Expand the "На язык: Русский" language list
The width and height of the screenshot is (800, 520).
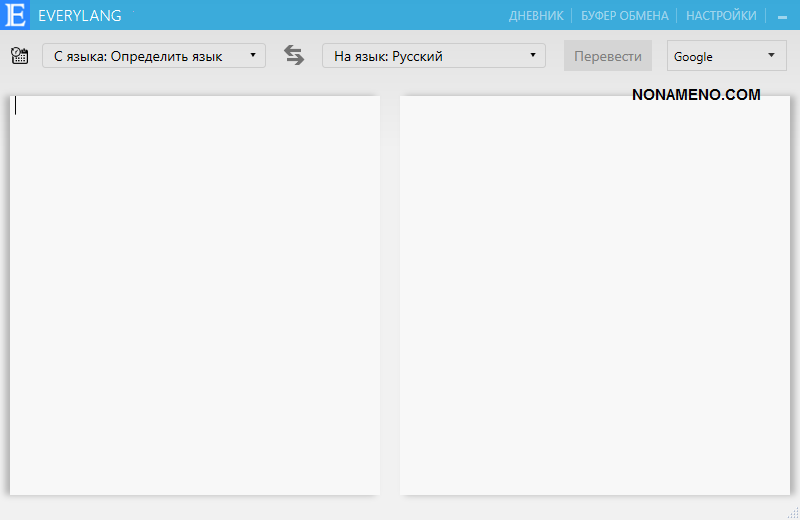433,56
